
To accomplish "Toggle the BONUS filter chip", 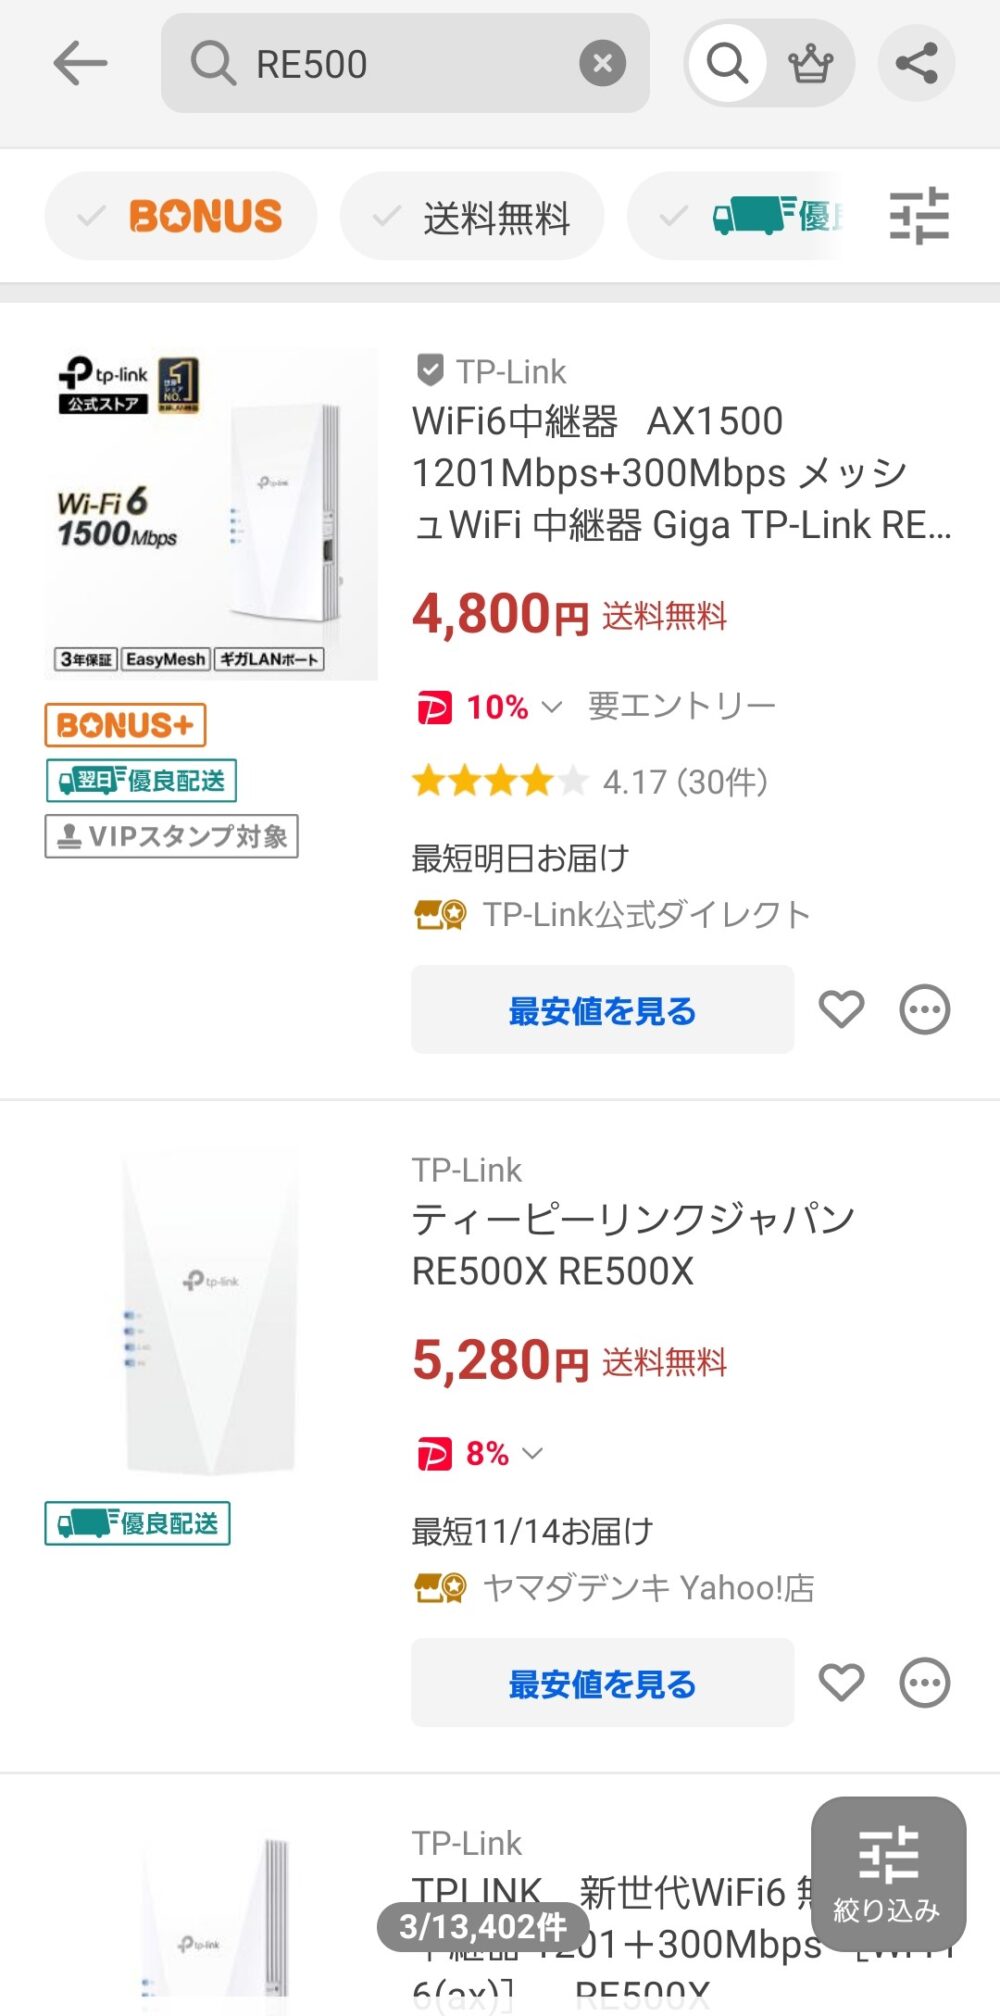I will (x=181, y=216).
